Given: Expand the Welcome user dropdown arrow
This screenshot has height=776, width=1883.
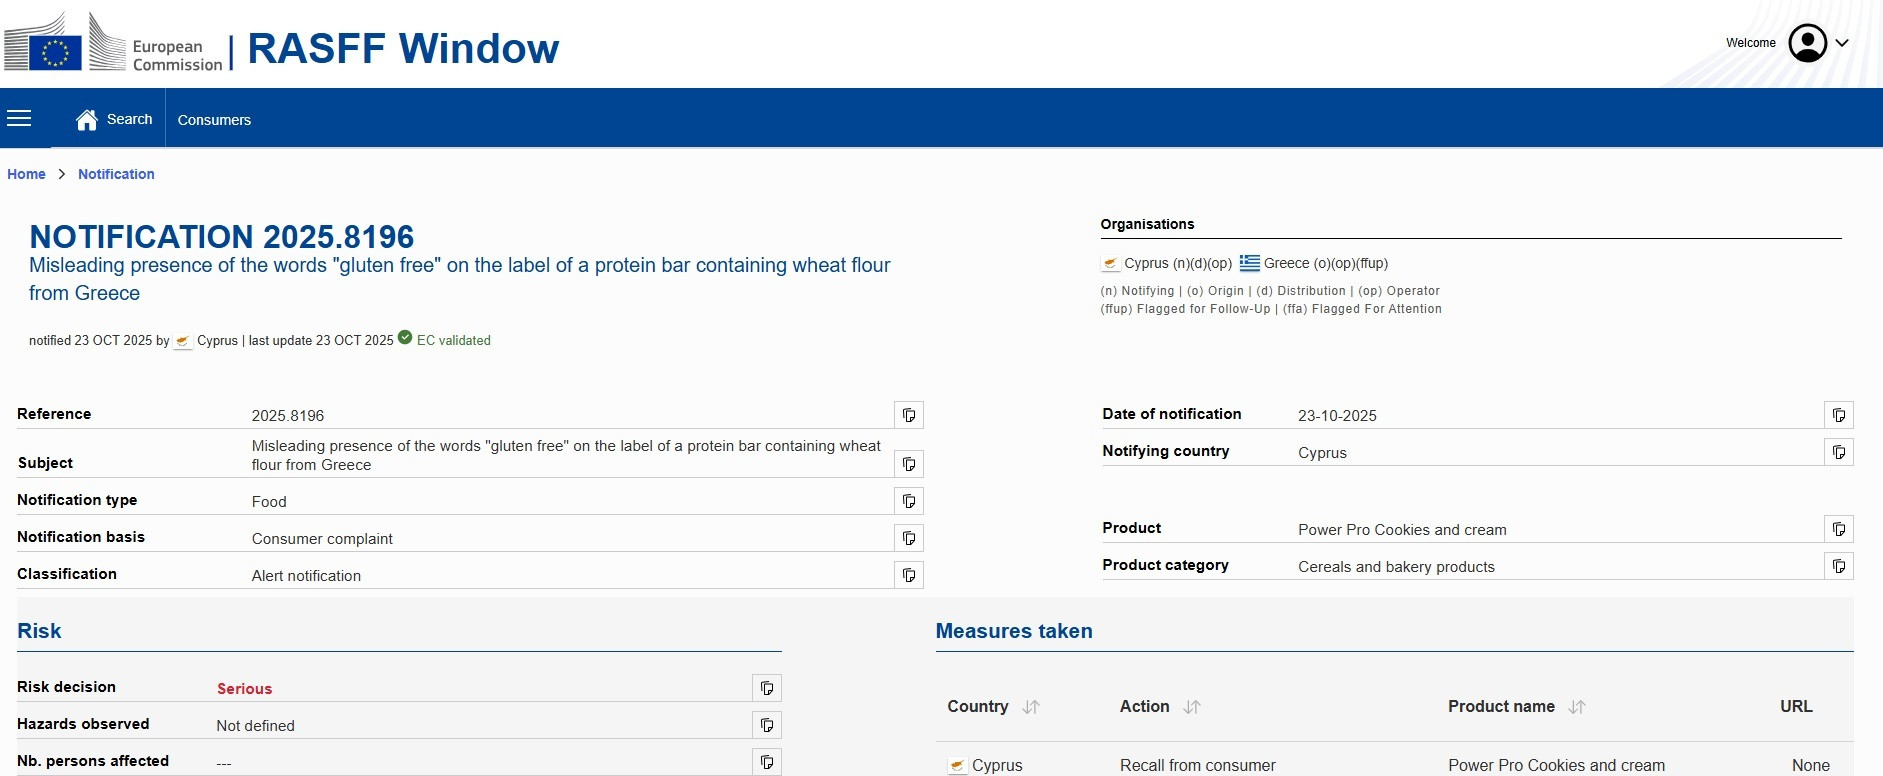Looking at the screenshot, I should [x=1842, y=43].
